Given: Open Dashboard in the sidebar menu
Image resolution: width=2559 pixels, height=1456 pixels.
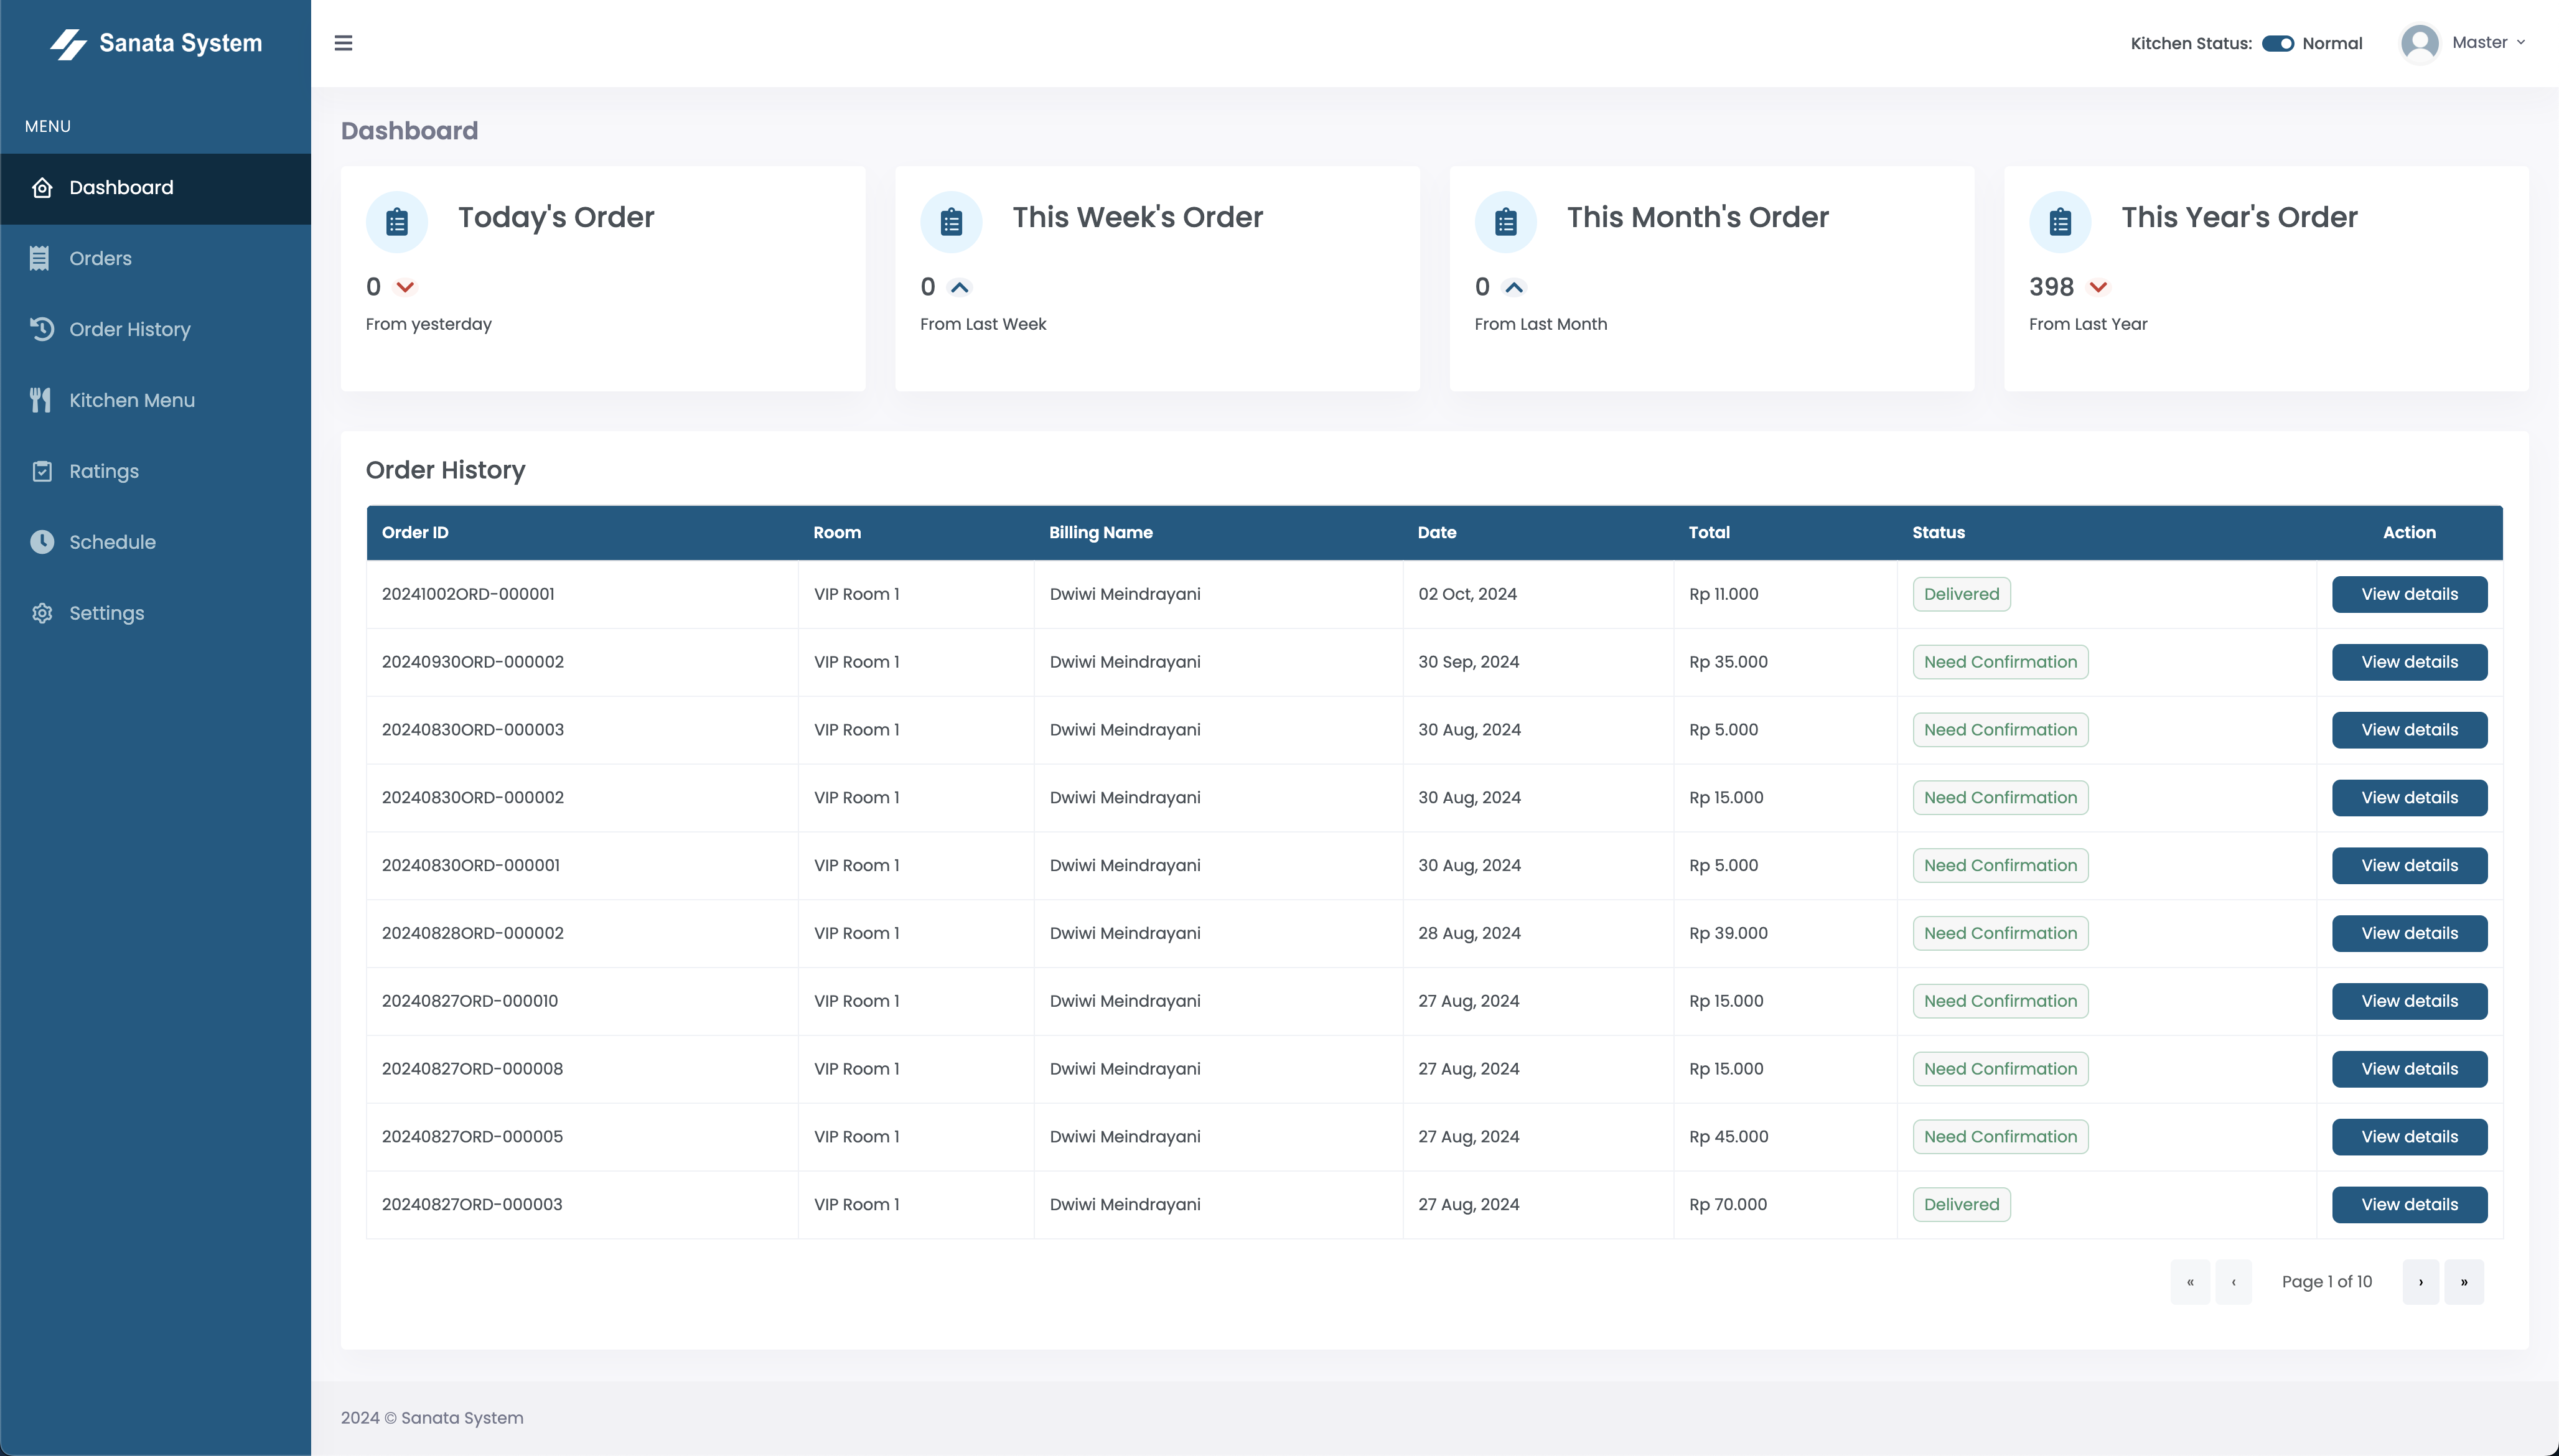Looking at the screenshot, I should (121, 188).
